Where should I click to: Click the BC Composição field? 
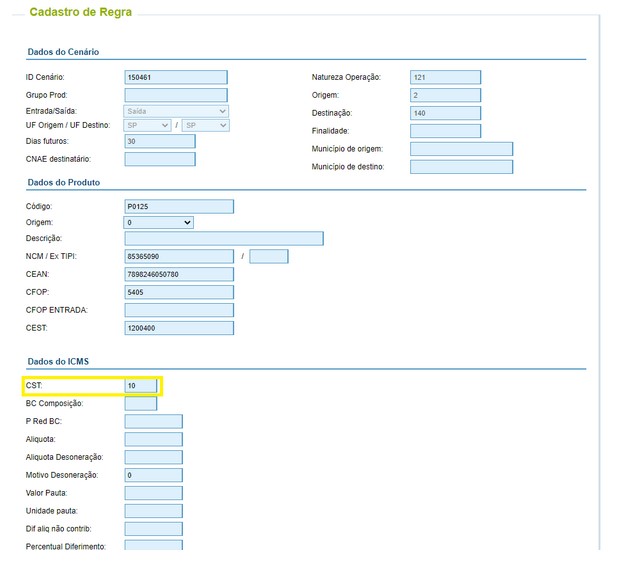140,404
